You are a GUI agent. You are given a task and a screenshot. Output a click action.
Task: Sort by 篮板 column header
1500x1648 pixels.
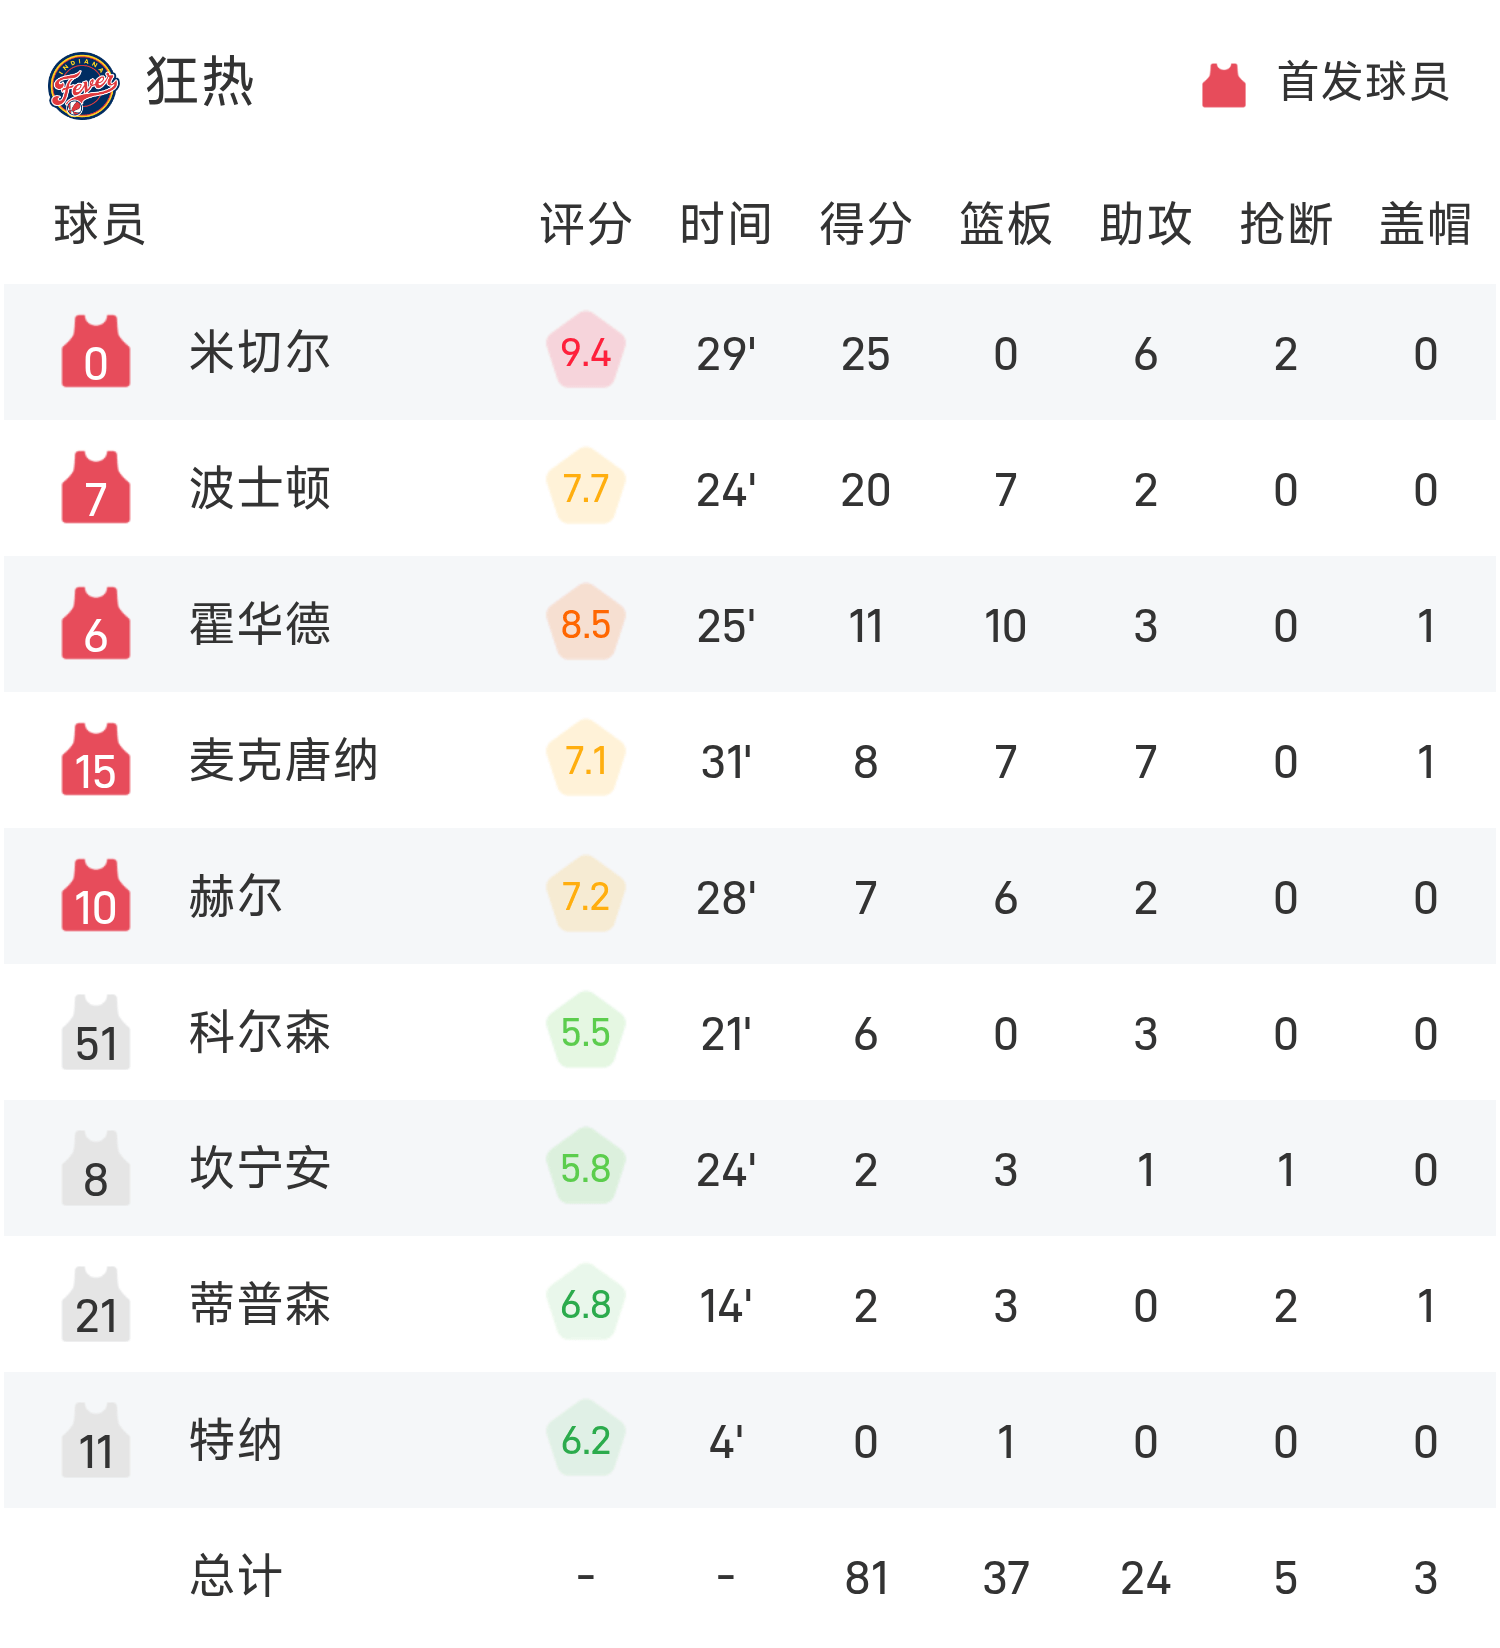pos(1006,224)
